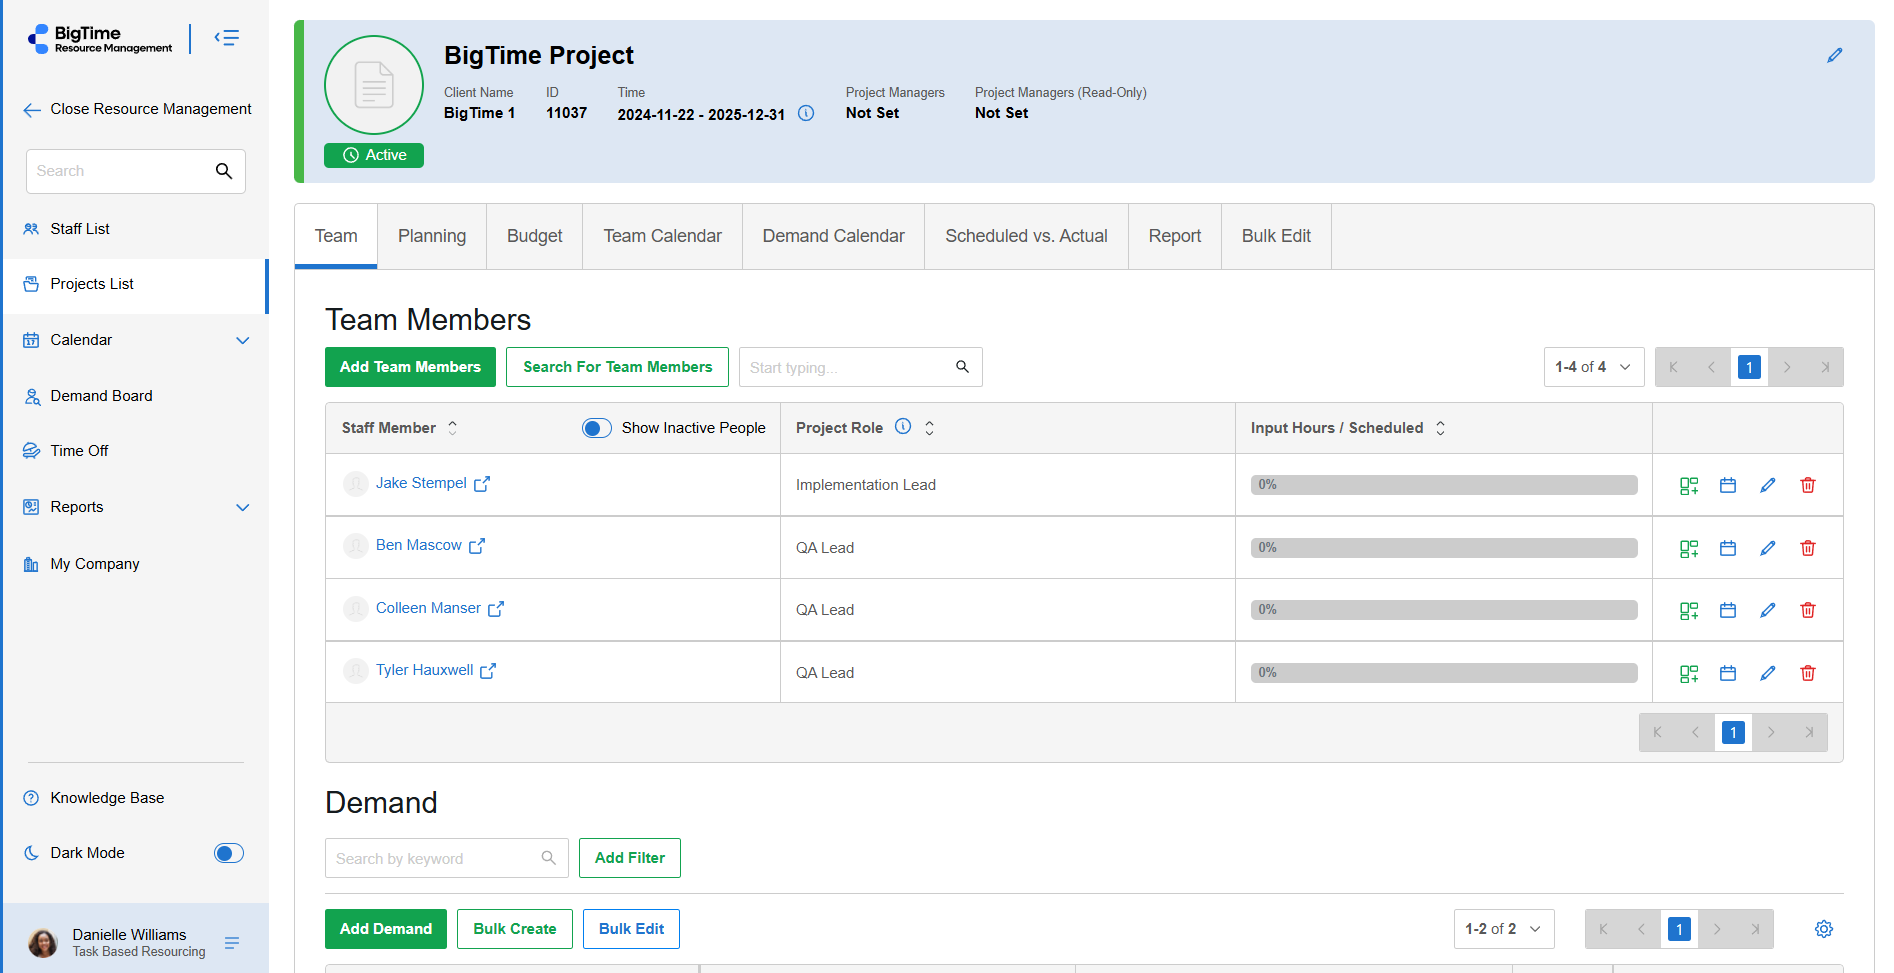This screenshot has width=1894, height=973.
Task: Open the Demand Calendar tab
Action: (x=833, y=236)
